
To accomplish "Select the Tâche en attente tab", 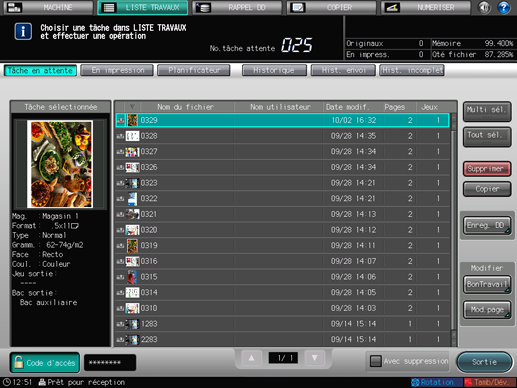I will point(40,71).
